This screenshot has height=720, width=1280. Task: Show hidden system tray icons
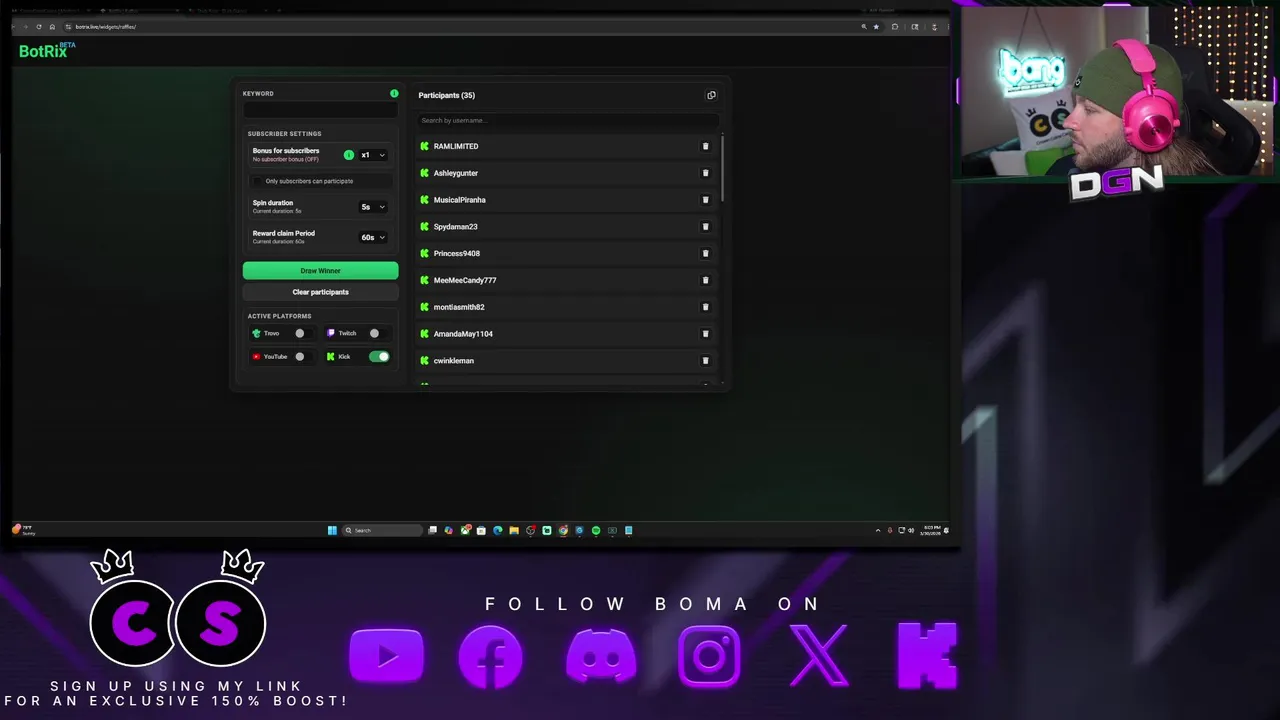click(x=878, y=530)
